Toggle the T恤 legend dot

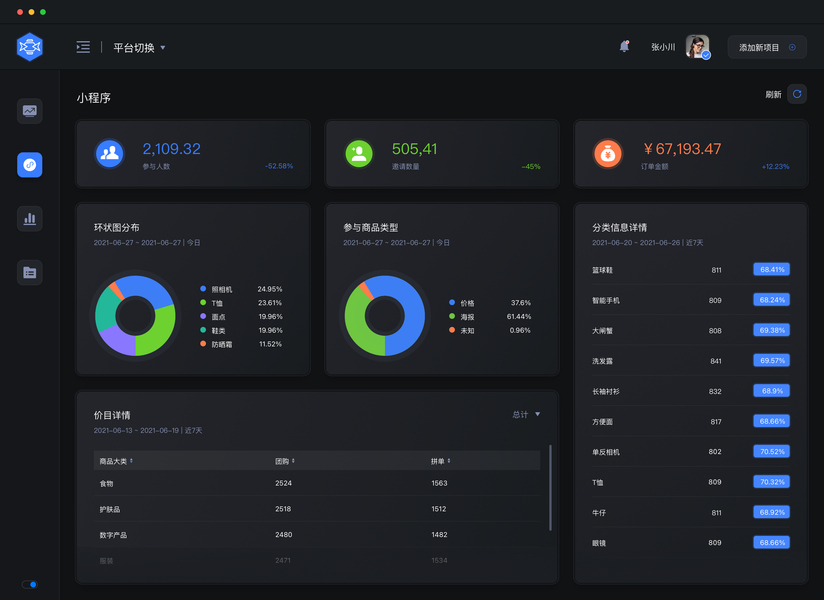pyautogui.click(x=203, y=303)
